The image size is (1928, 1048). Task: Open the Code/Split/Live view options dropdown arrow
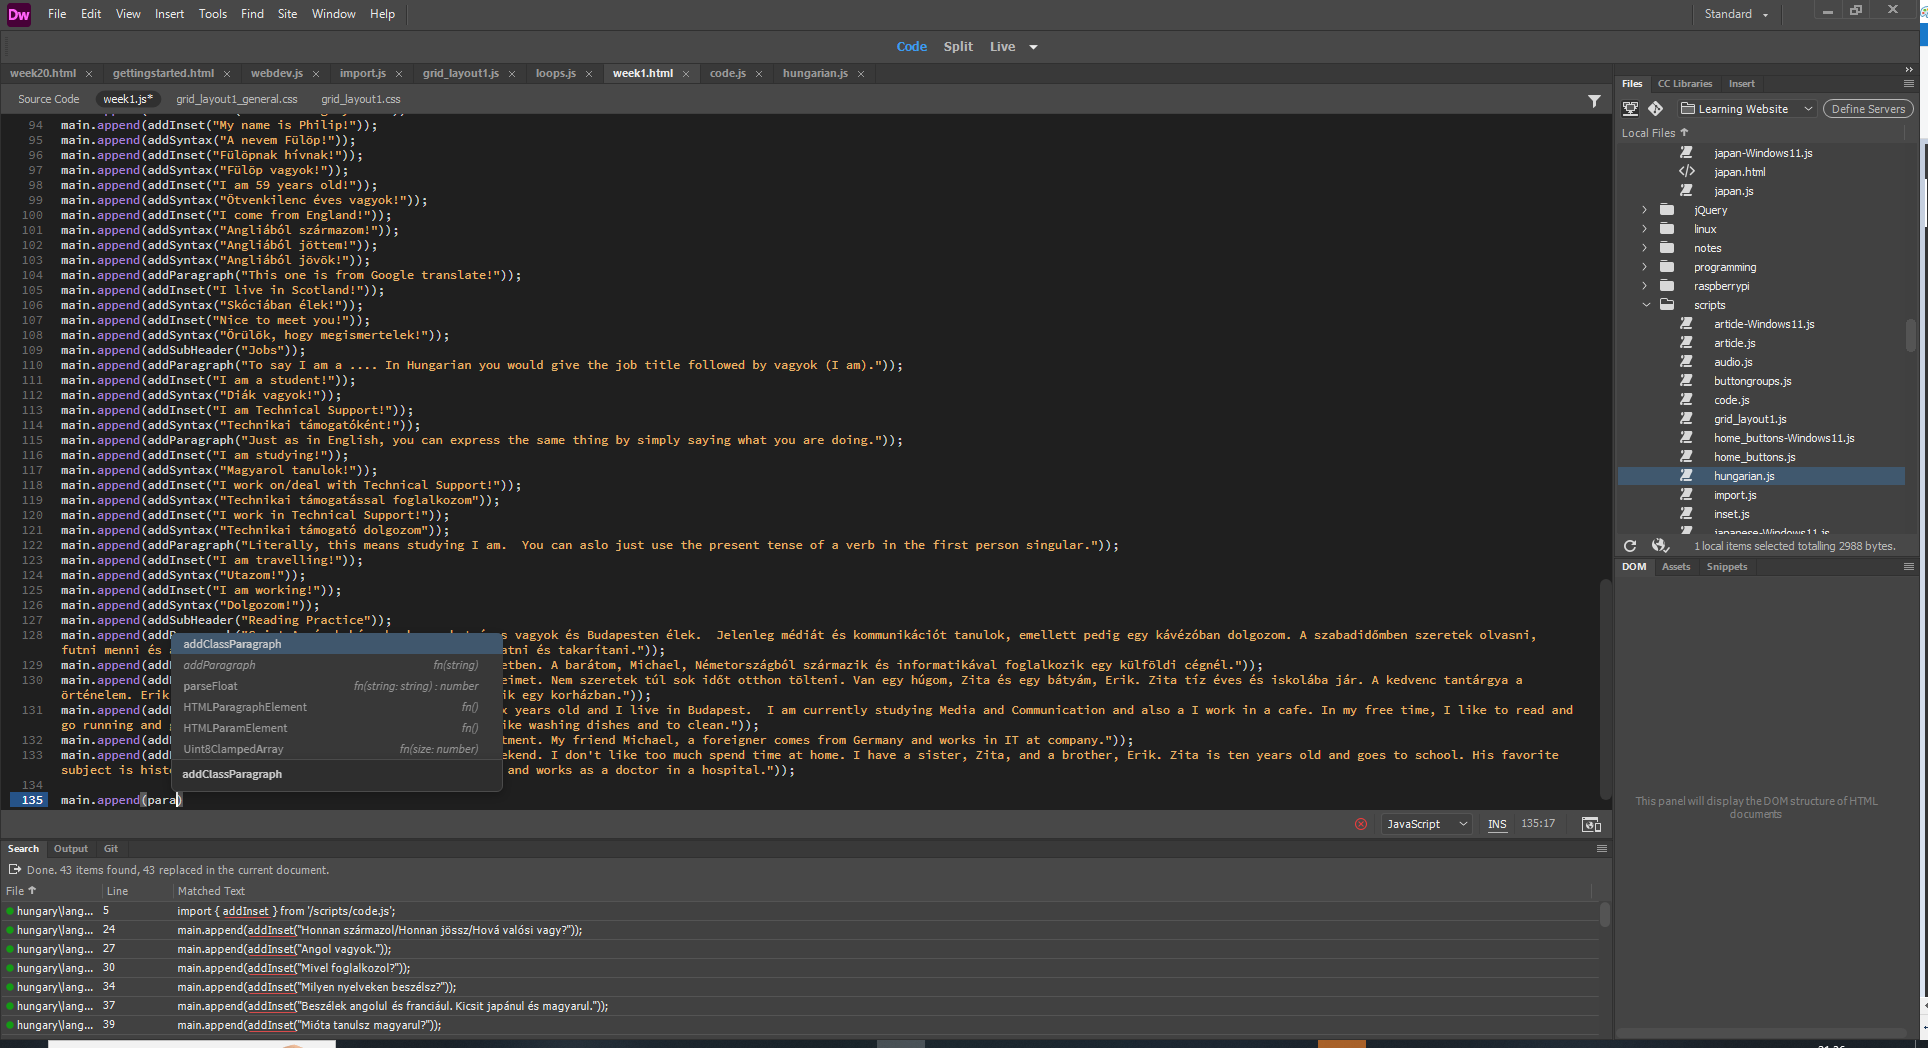pos(1033,47)
